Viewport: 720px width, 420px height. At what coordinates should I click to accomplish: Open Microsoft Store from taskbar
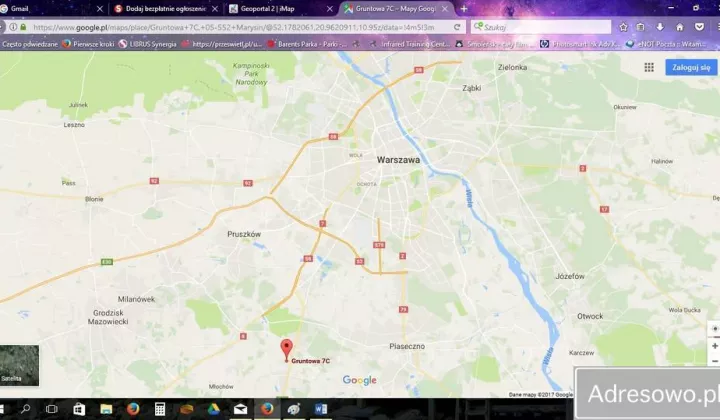pyautogui.click(x=79, y=409)
